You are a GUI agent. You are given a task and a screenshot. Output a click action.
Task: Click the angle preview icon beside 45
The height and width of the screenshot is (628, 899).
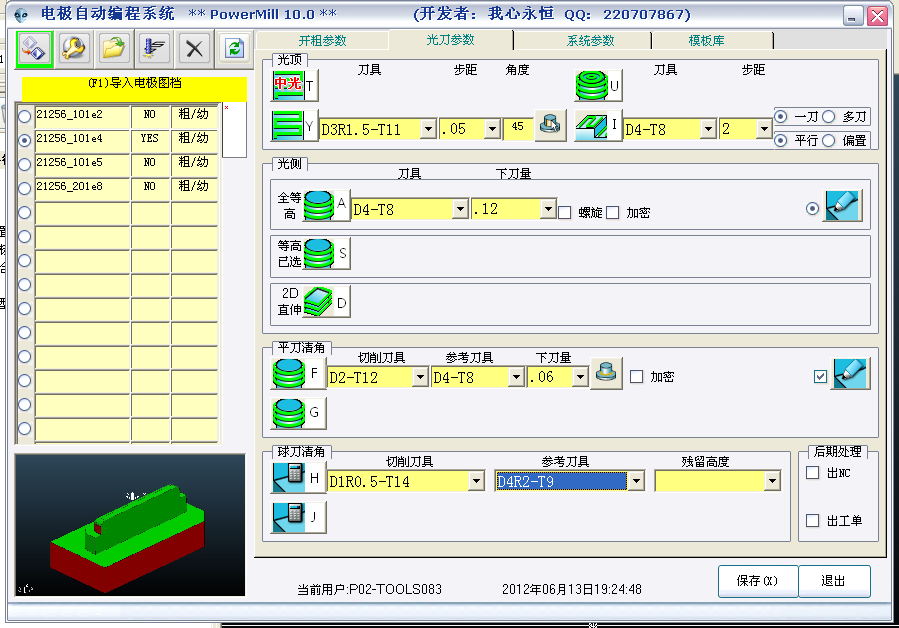(550, 126)
